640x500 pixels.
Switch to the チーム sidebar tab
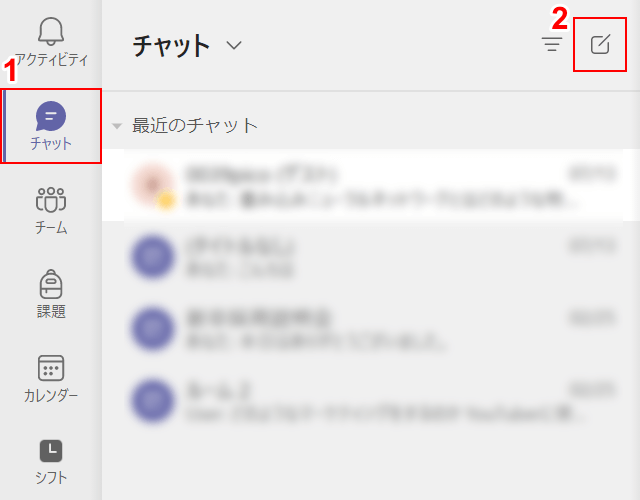(51, 228)
